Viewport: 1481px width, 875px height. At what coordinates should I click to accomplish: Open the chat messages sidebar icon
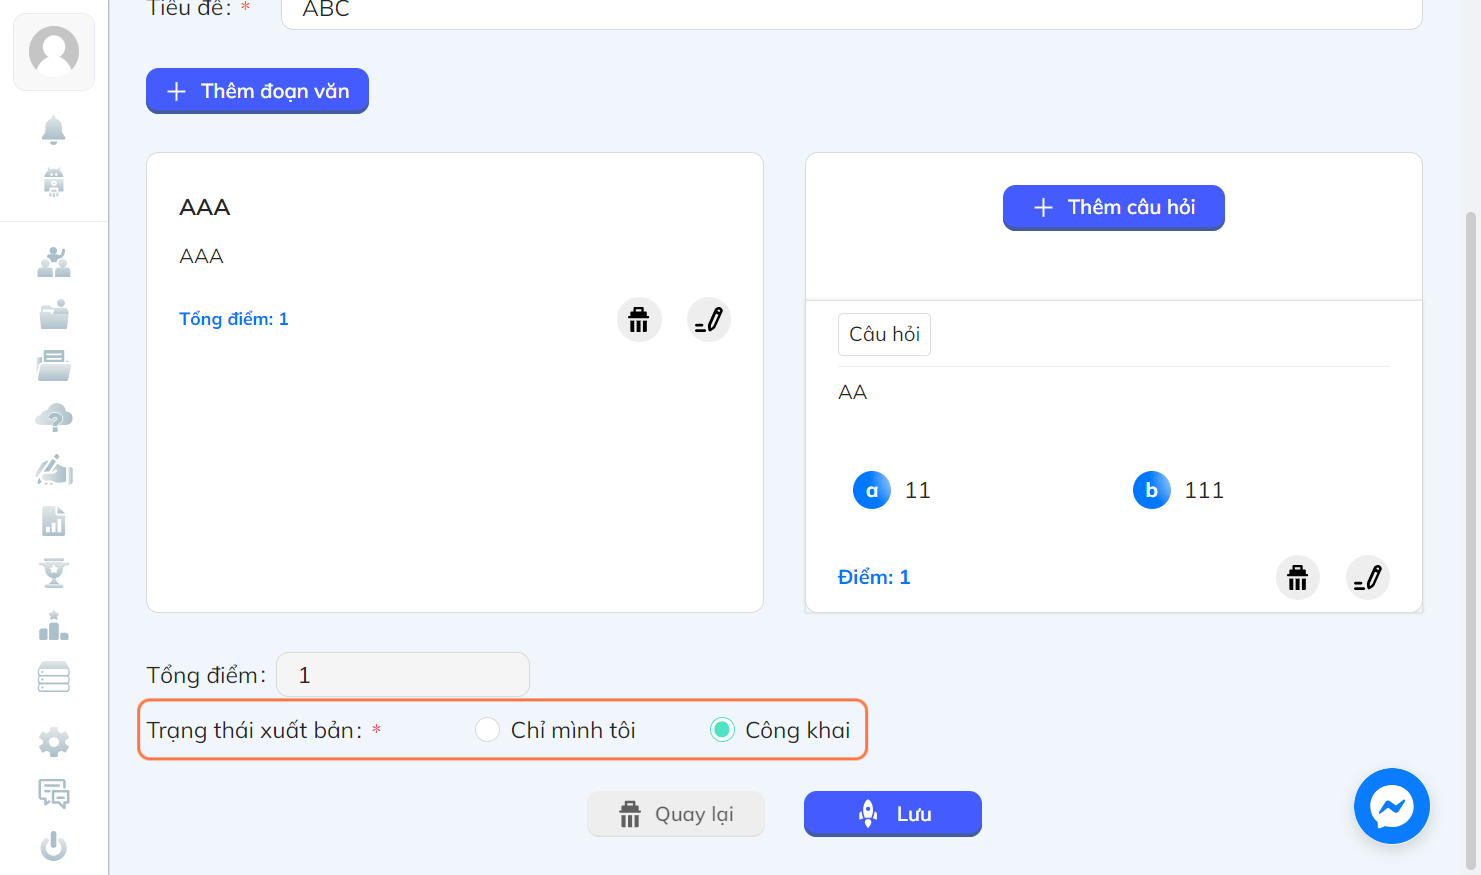coord(54,794)
